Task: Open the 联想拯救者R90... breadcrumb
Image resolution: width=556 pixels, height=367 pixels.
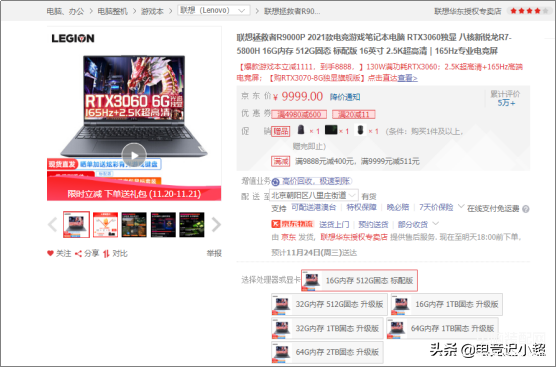Action: pos(292,11)
